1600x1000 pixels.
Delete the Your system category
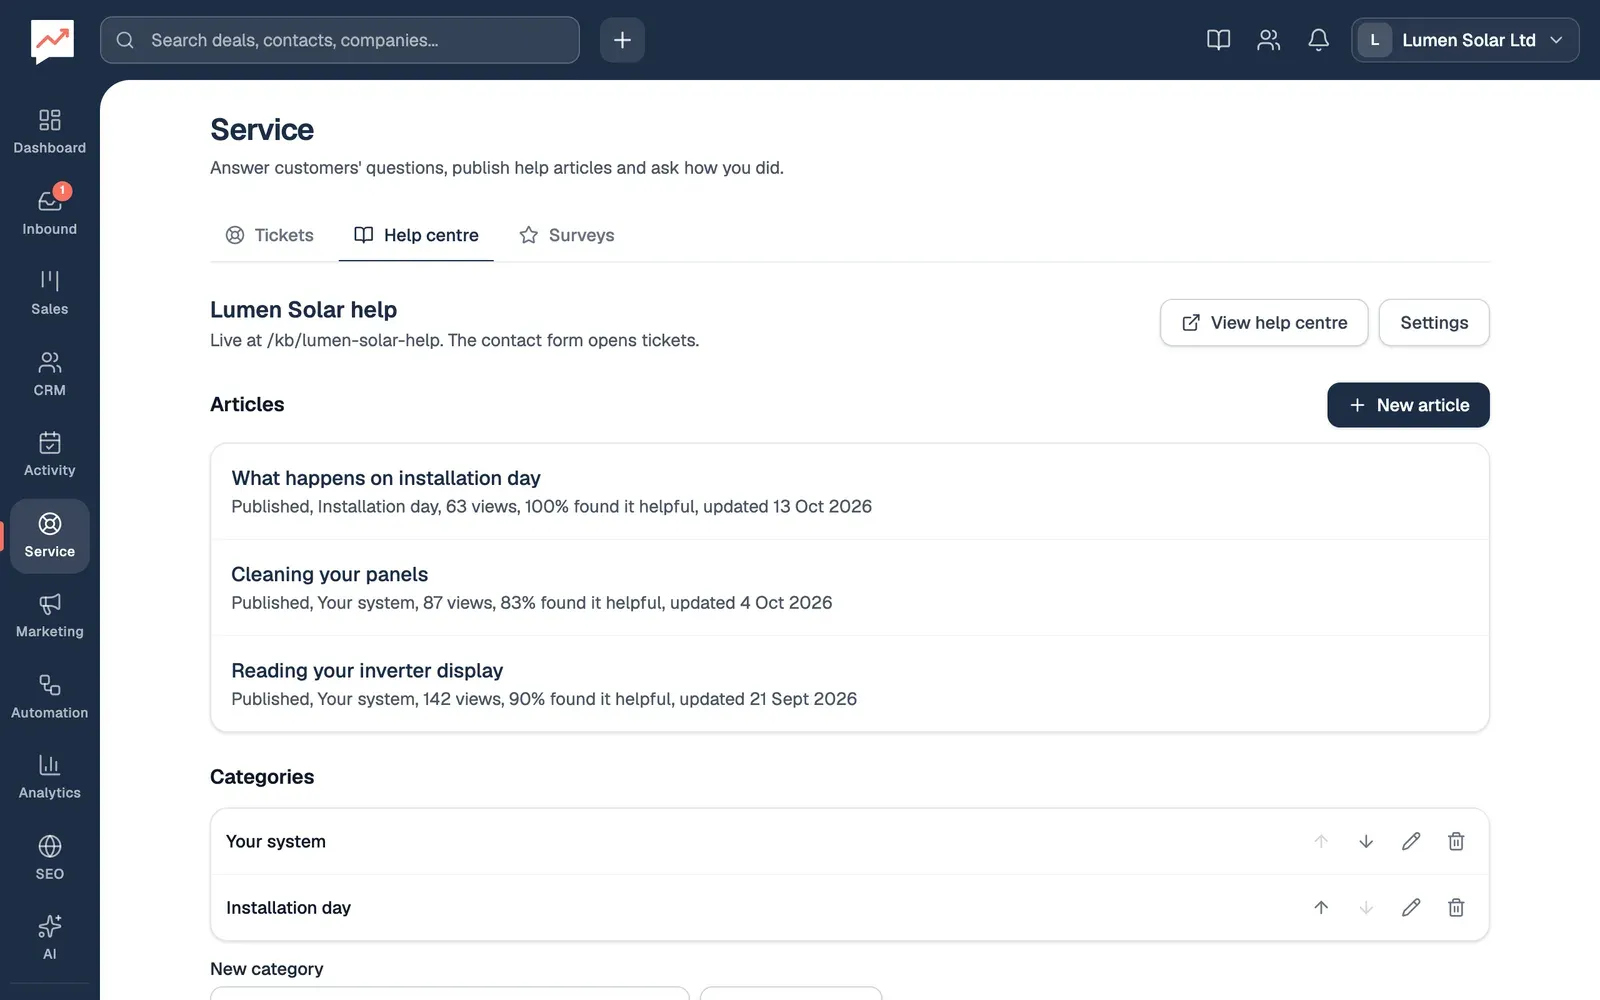[1456, 841]
